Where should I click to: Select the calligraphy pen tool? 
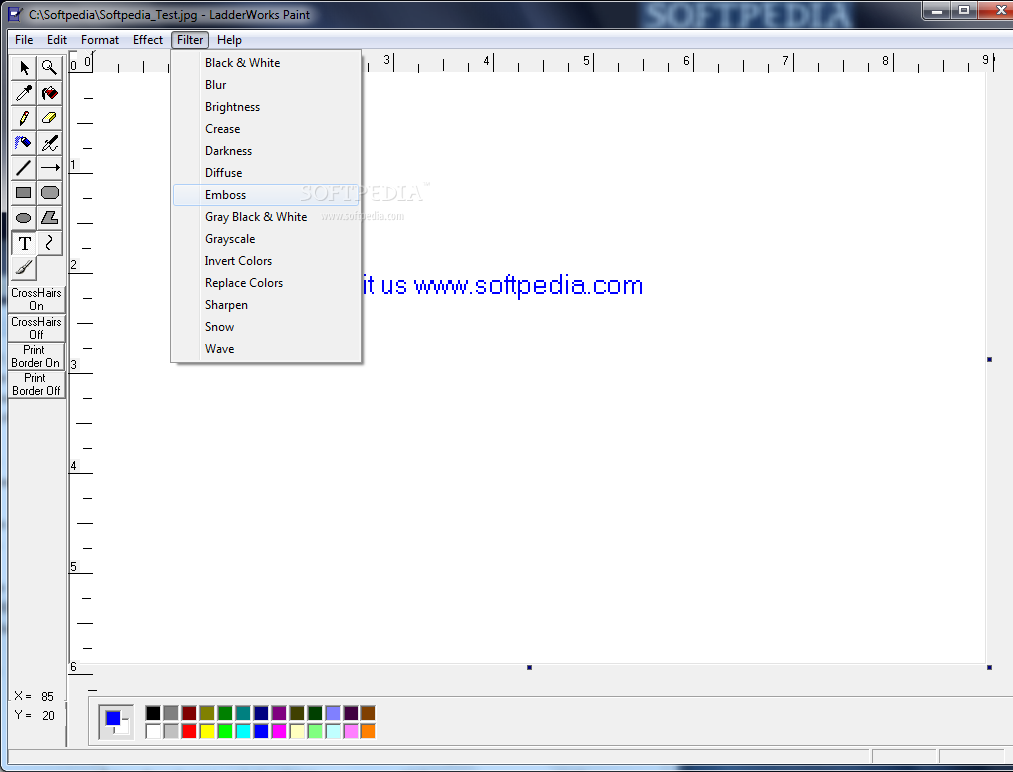[49, 143]
